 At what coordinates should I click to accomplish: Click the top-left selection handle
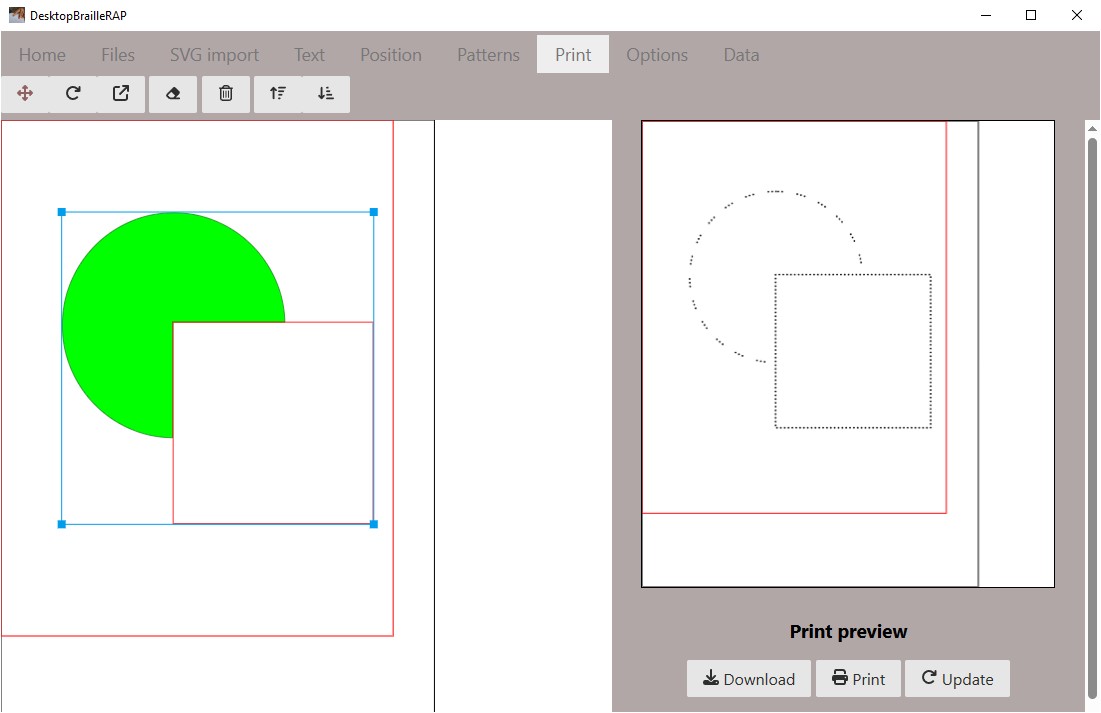[62, 212]
